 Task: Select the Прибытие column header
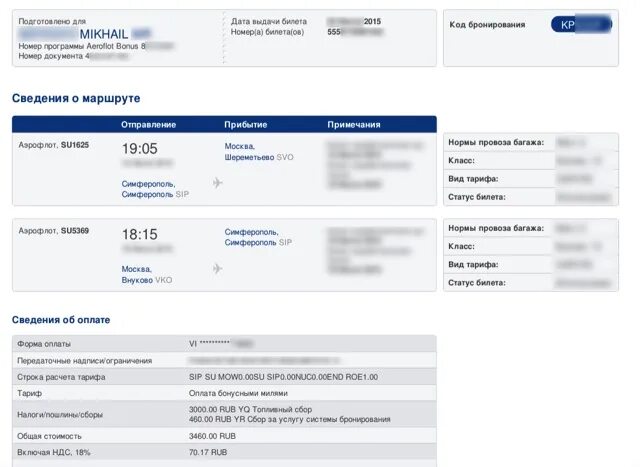[245, 124]
